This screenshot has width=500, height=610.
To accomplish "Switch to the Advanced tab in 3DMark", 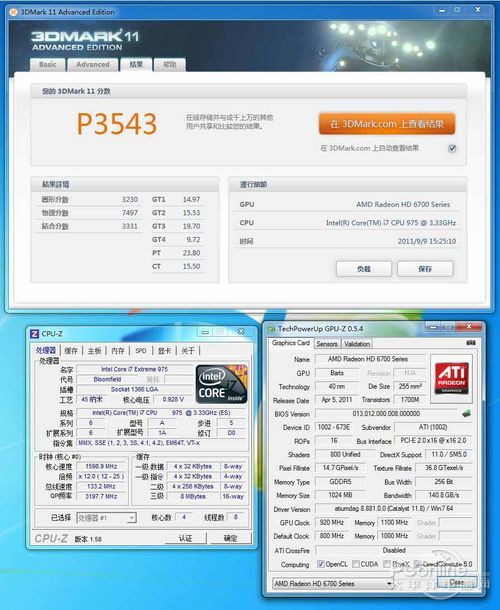I will (x=93, y=65).
